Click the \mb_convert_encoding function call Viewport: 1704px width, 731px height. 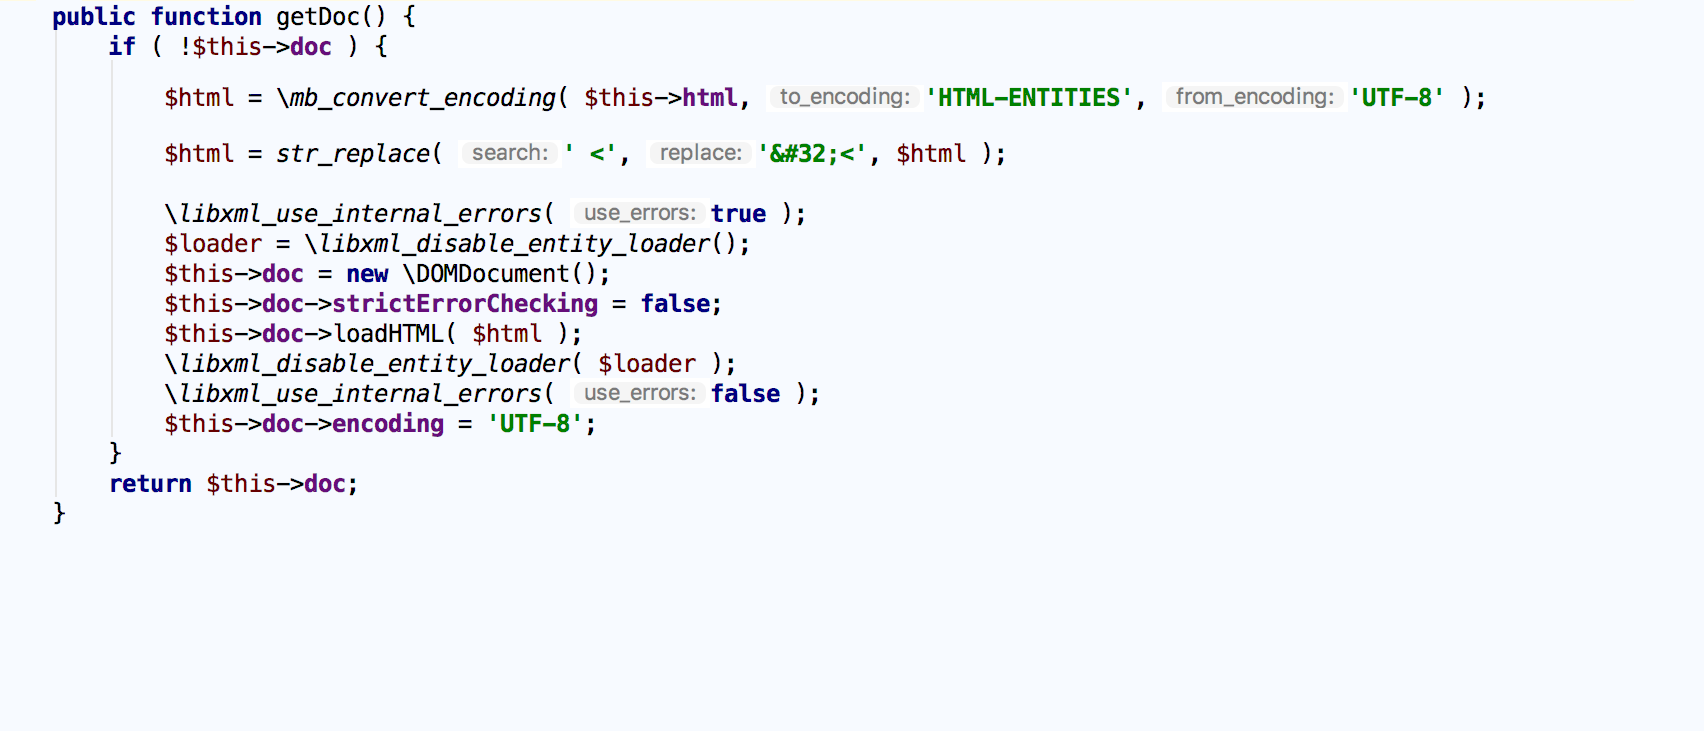[x=416, y=98]
